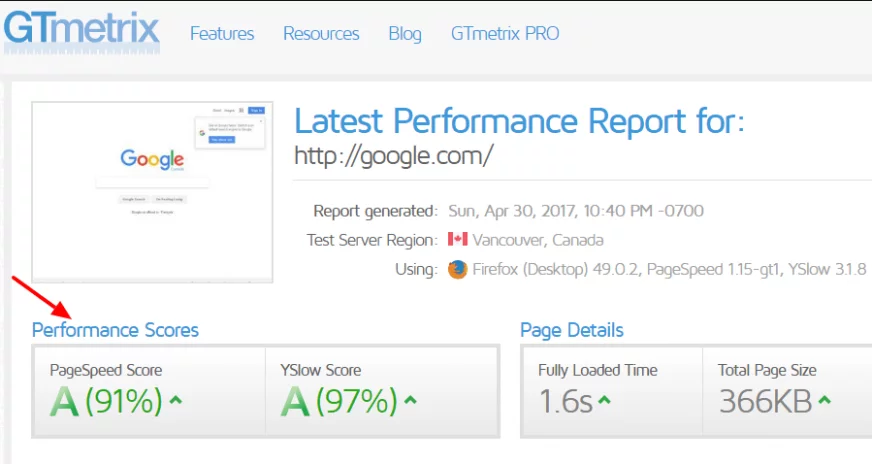The height and width of the screenshot is (464, 872).
Task: Click the Google page screenshot thumbnail
Action: click(x=152, y=192)
